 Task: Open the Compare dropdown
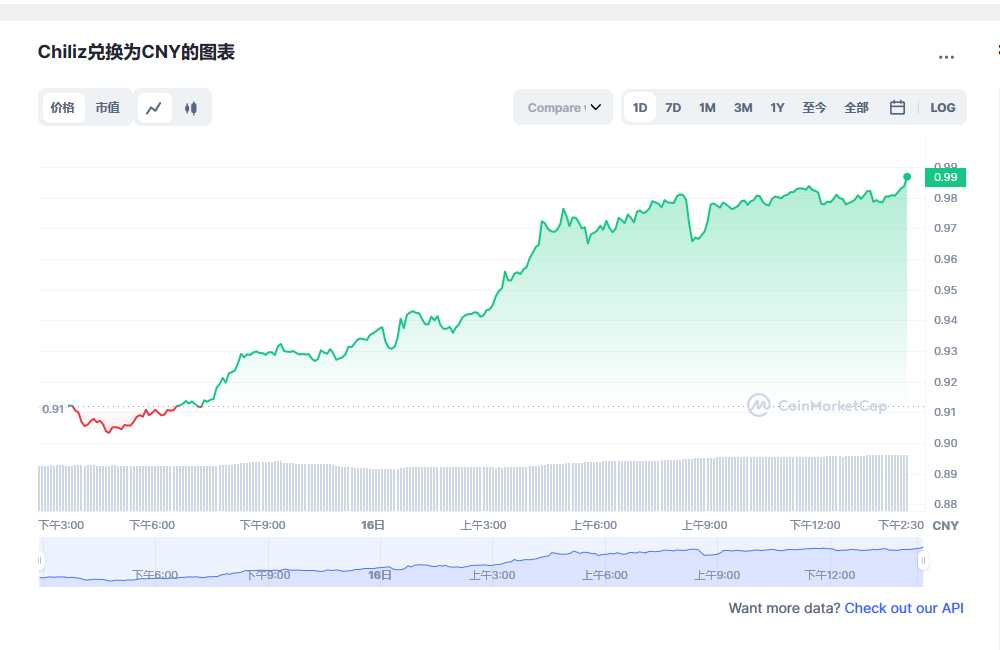pos(563,107)
